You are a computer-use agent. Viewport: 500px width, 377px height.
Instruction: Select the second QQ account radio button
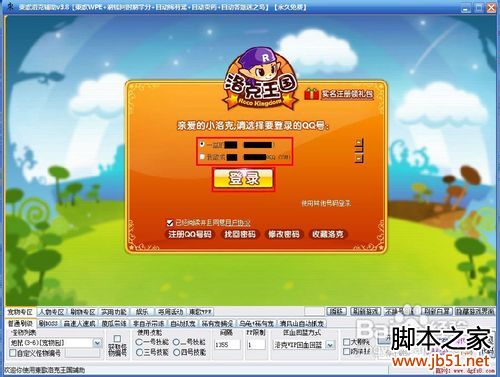(202, 156)
